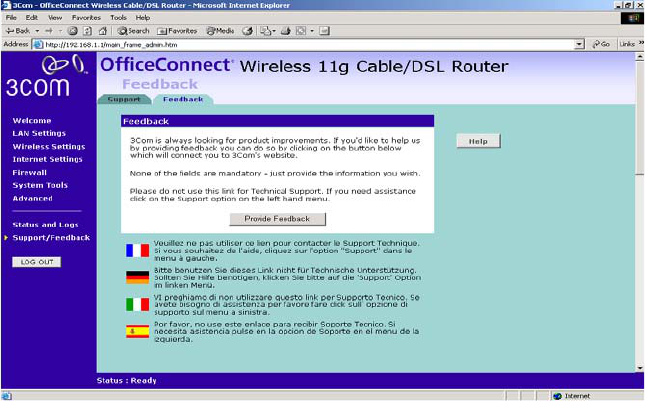The image size is (645, 402).
Task: Click the Internet zone indicator in the status bar
Action: click(x=572, y=396)
